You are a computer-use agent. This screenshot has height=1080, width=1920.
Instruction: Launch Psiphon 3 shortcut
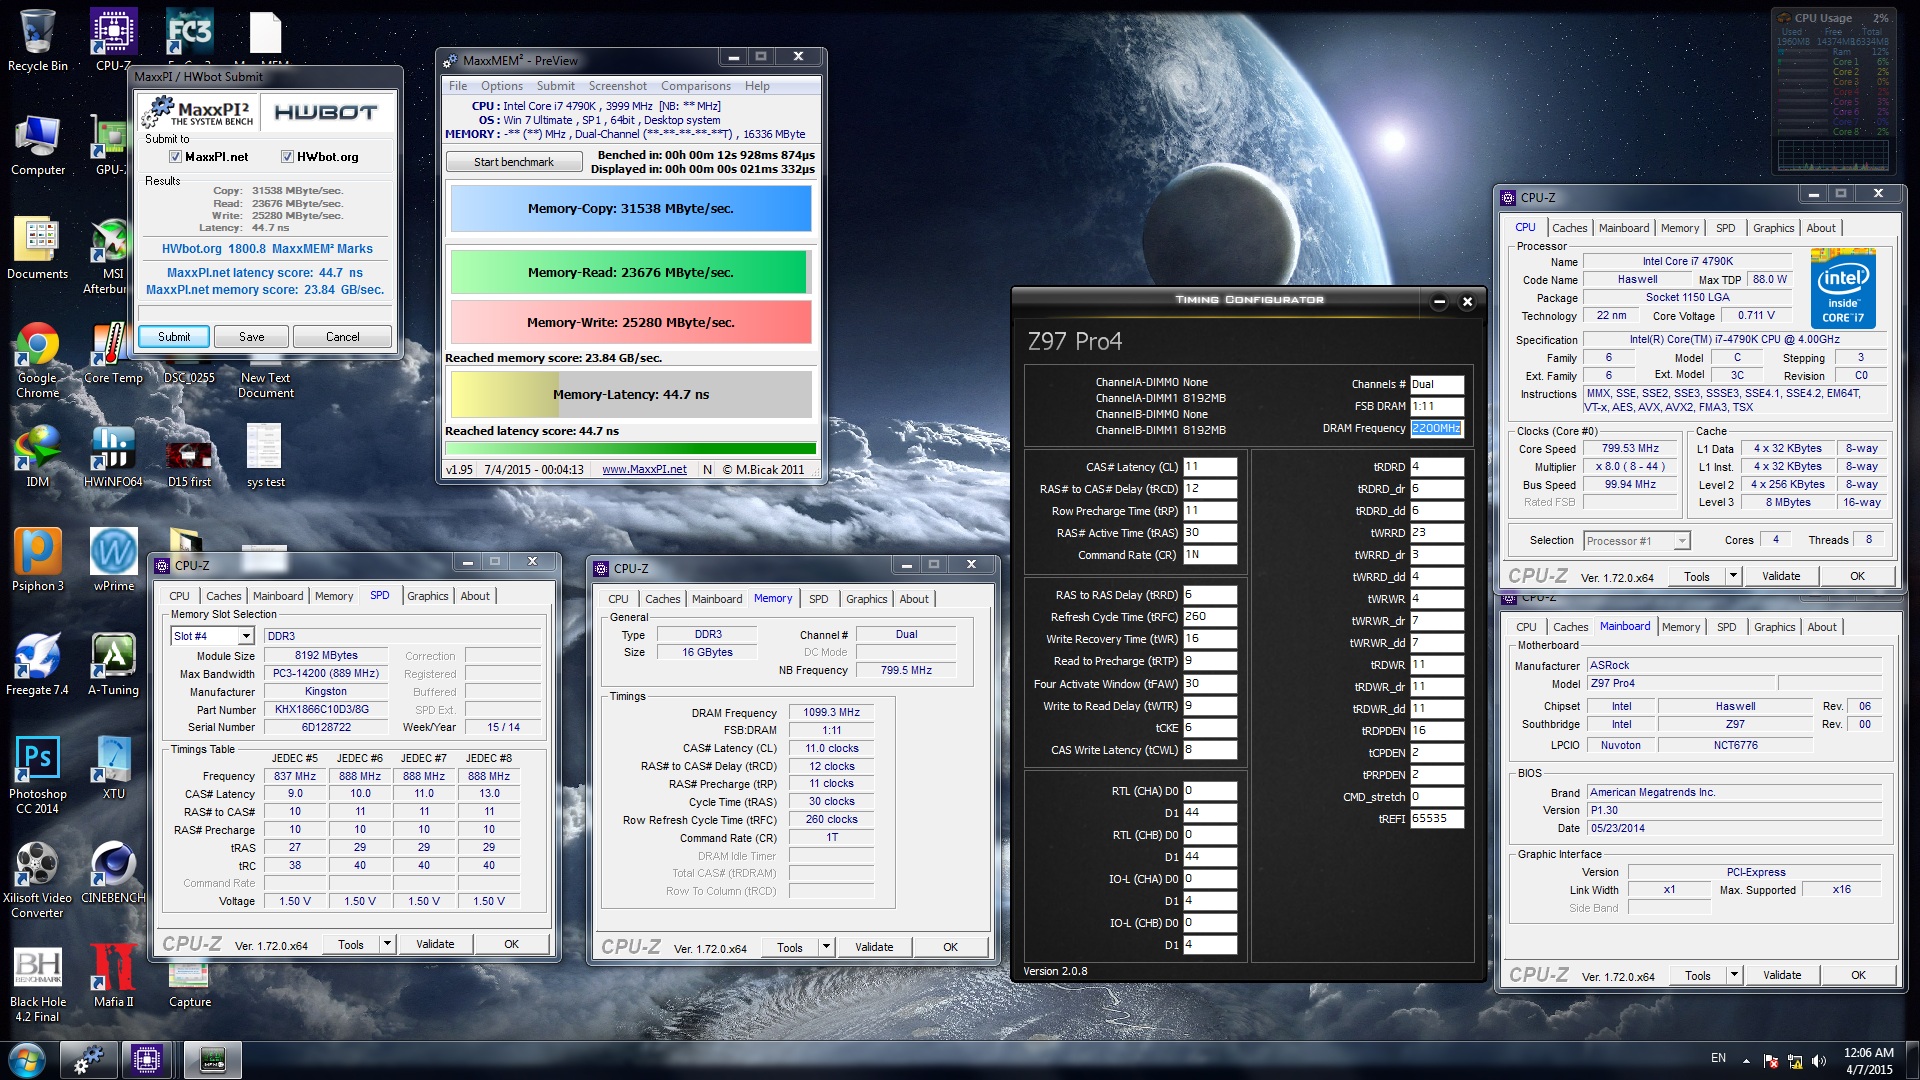tap(37, 562)
